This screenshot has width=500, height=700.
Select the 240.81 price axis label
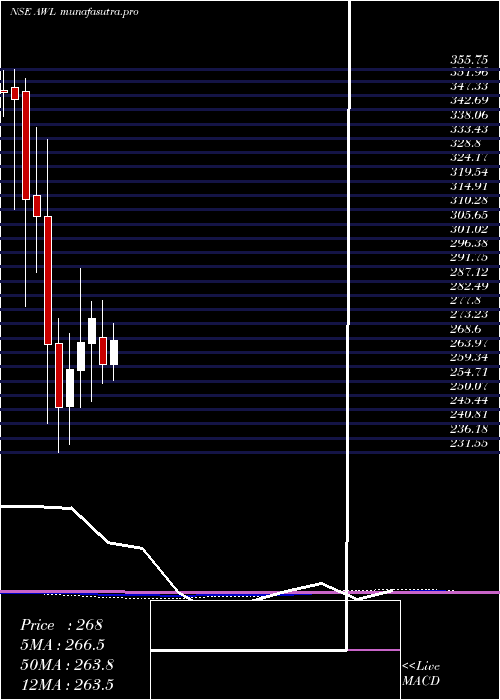tap(469, 415)
